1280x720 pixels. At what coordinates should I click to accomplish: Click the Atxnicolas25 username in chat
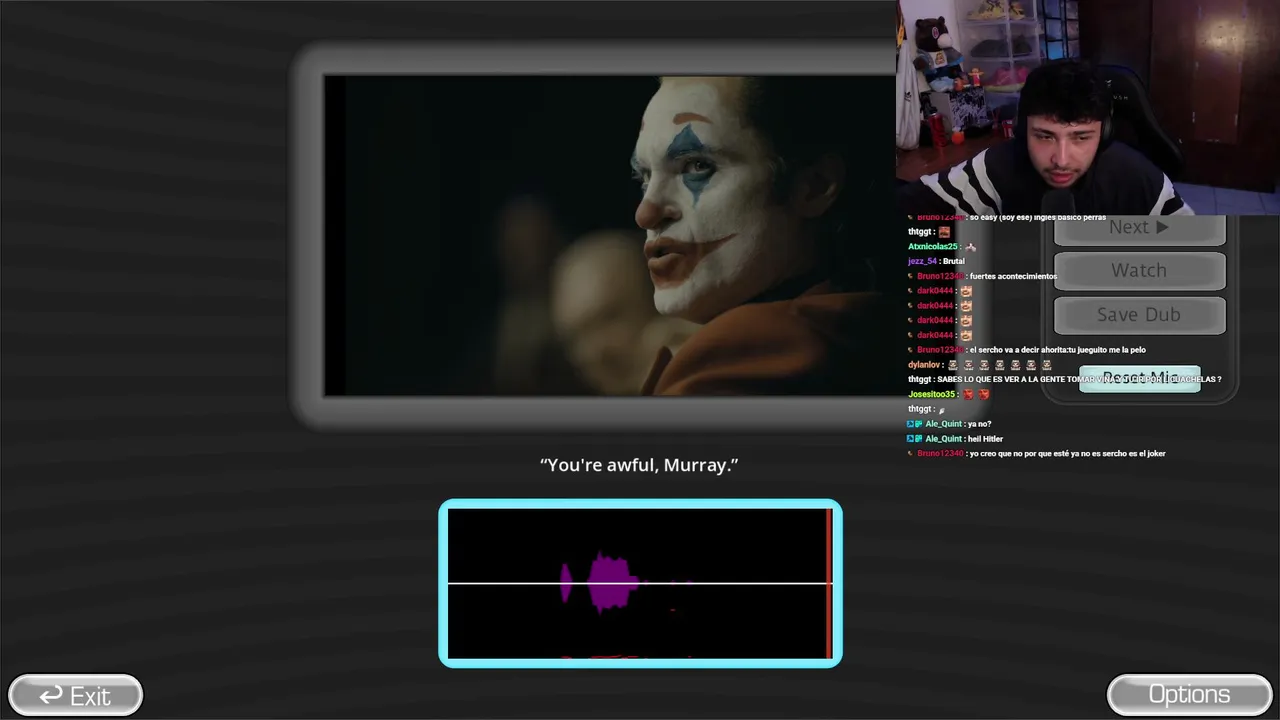(x=933, y=246)
